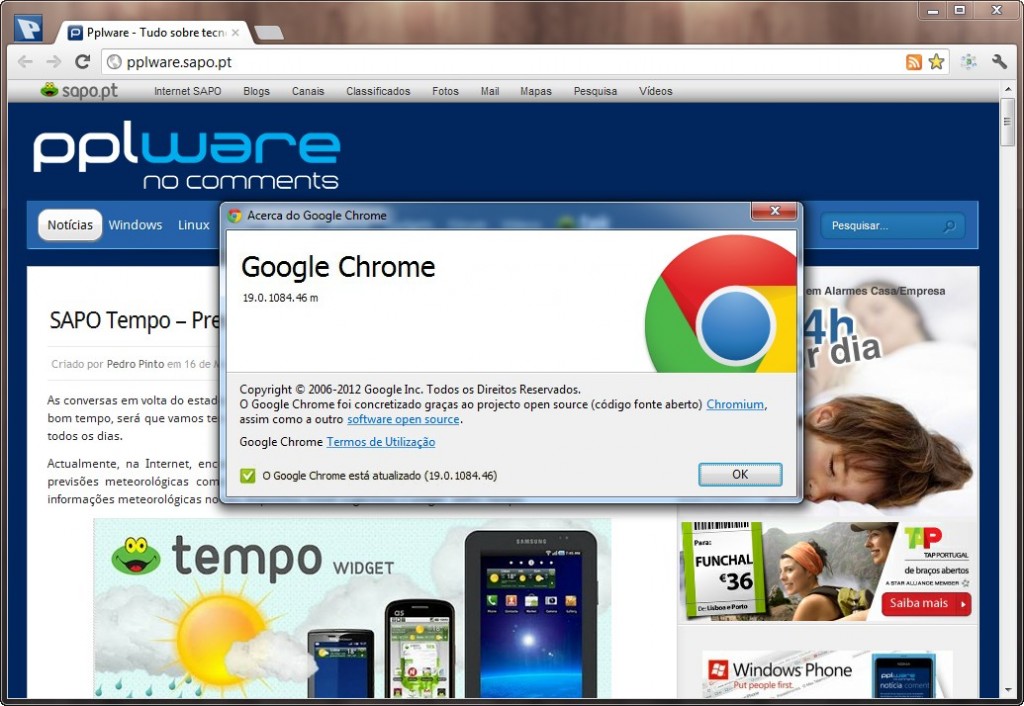Image resolution: width=1024 pixels, height=706 pixels.
Task: Open the Chromium link in the dialog
Action: (735, 404)
